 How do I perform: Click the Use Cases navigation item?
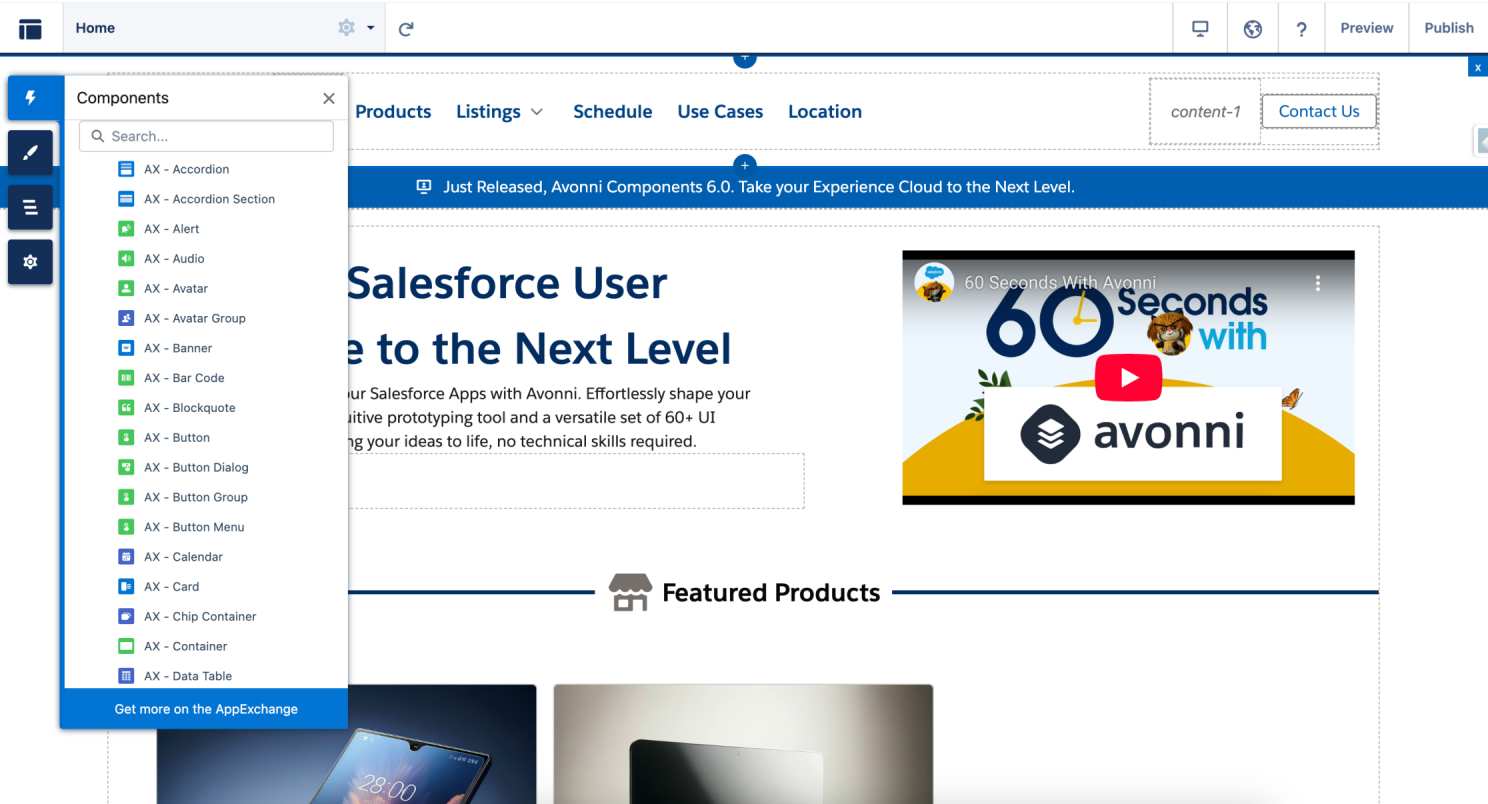pyautogui.click(x=720, y=112)
